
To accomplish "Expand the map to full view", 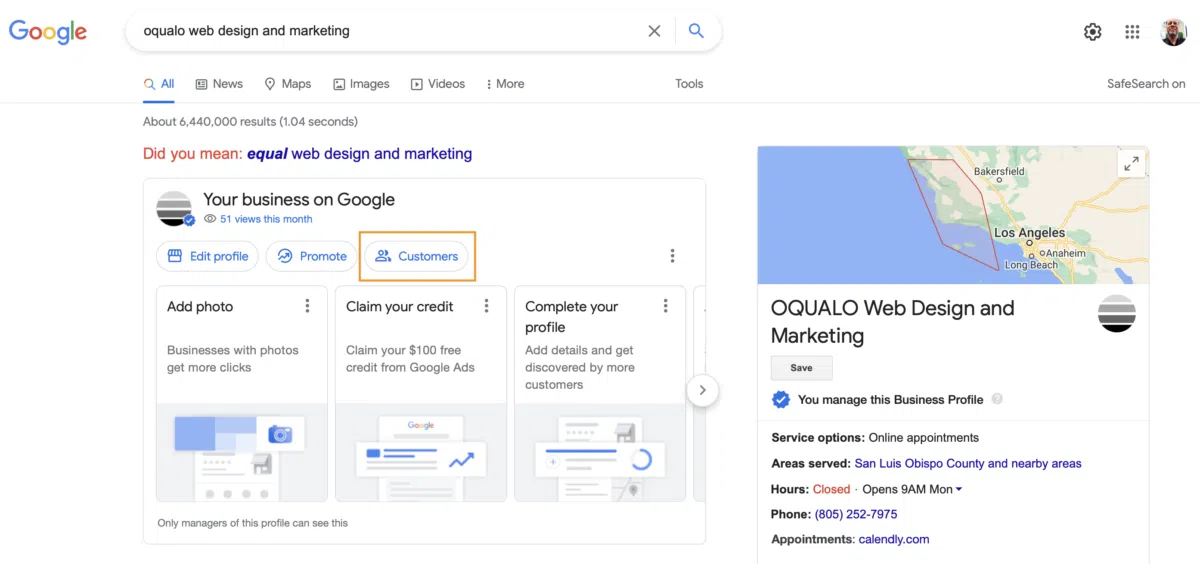I will click(x=1131, y=164).
